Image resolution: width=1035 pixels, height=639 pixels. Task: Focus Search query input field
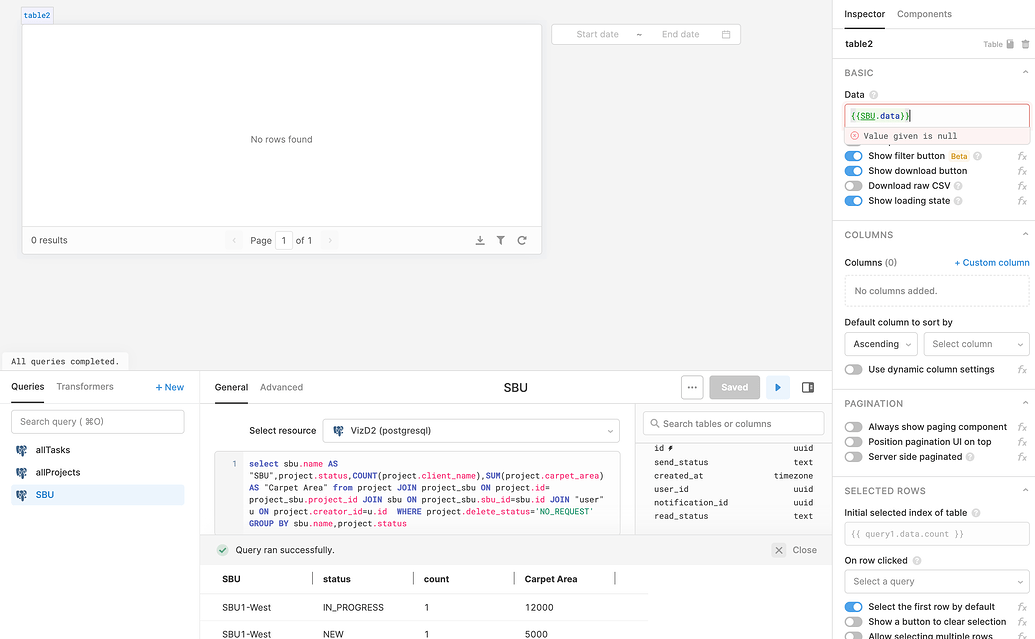pos(98,422)
